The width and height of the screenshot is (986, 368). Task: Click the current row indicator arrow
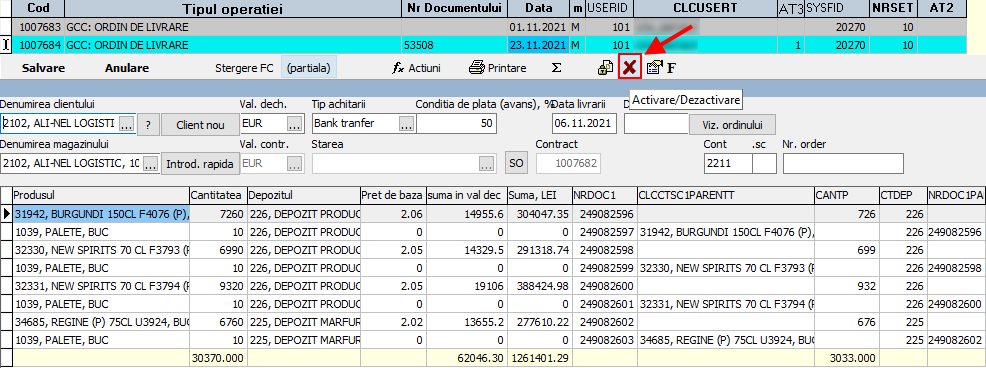point(6,214)
